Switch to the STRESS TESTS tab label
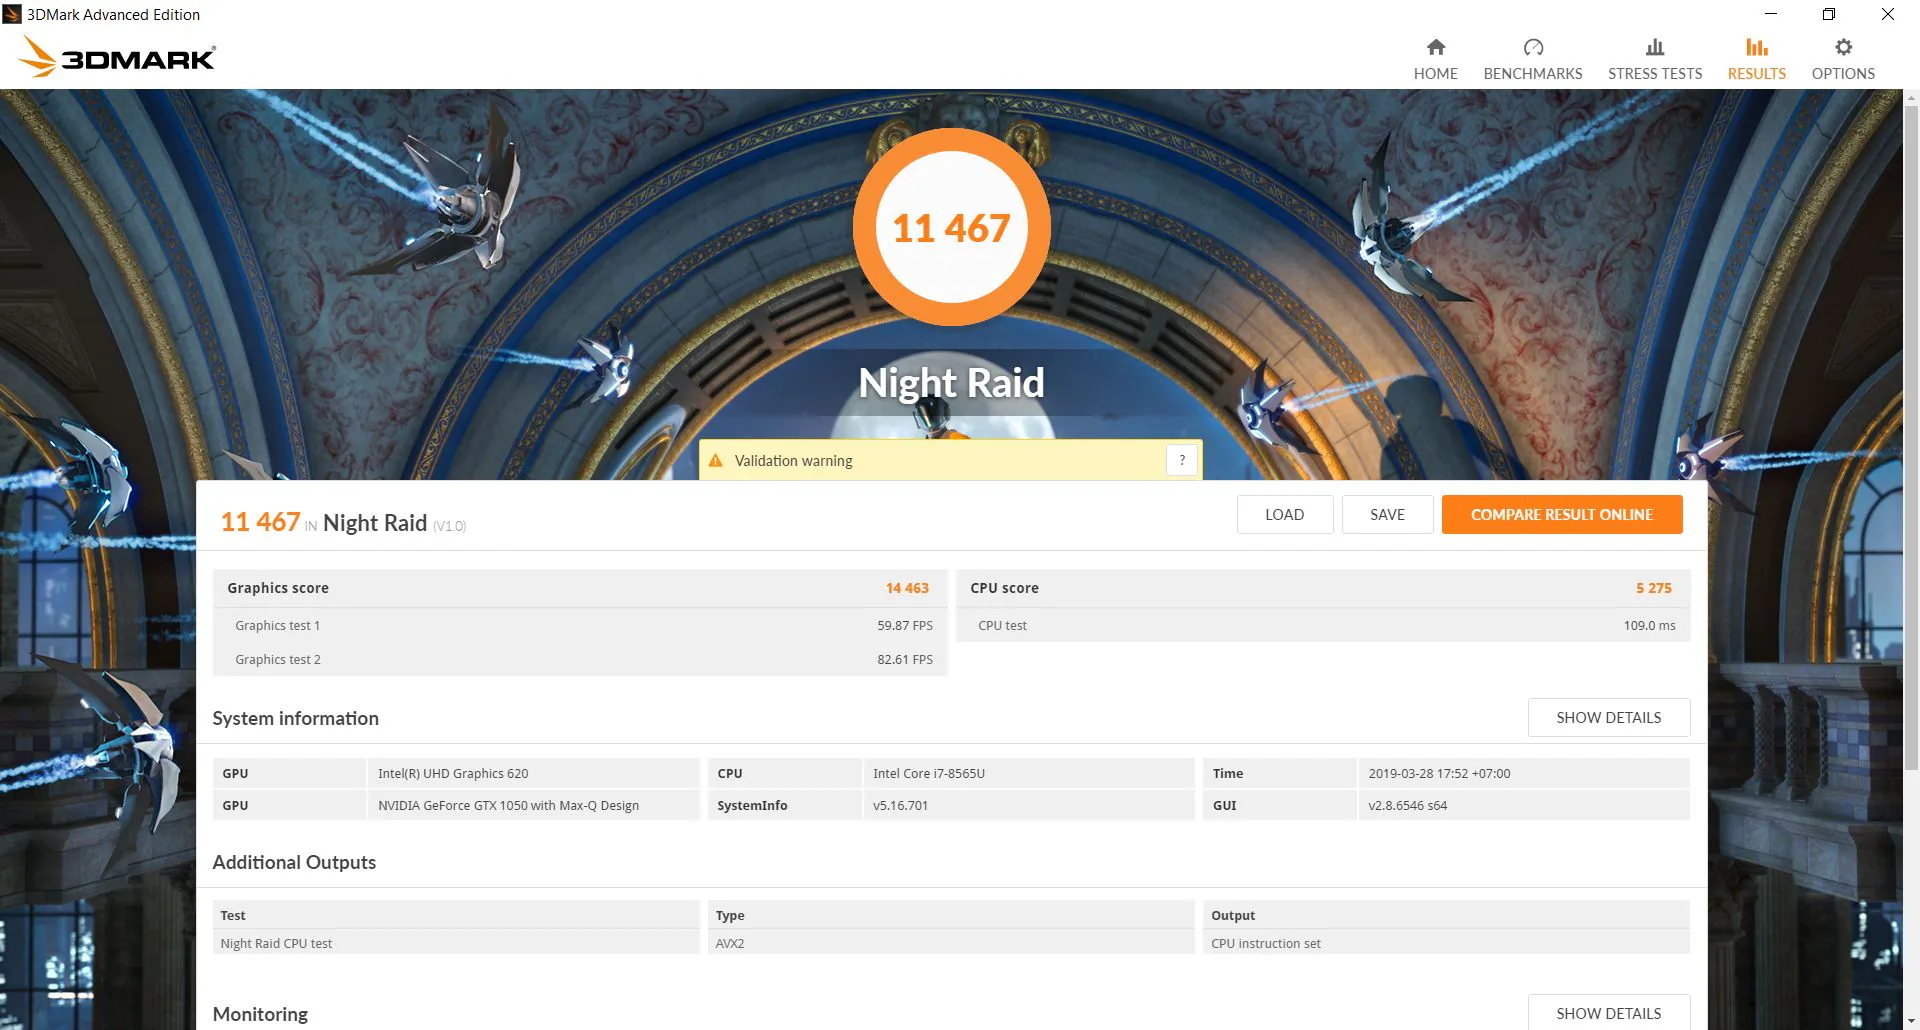 [1655, 74]
